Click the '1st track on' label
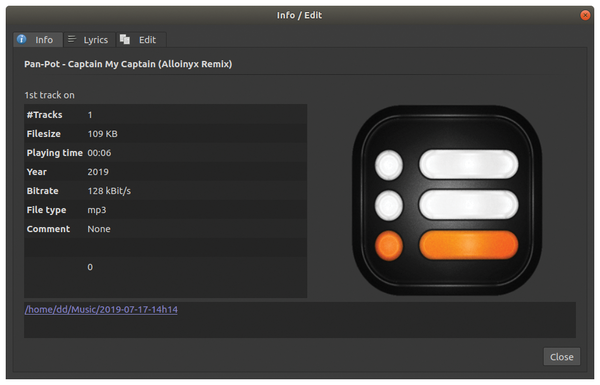Image resolution: width=600 pixels, height=385 pixels. 49,95
